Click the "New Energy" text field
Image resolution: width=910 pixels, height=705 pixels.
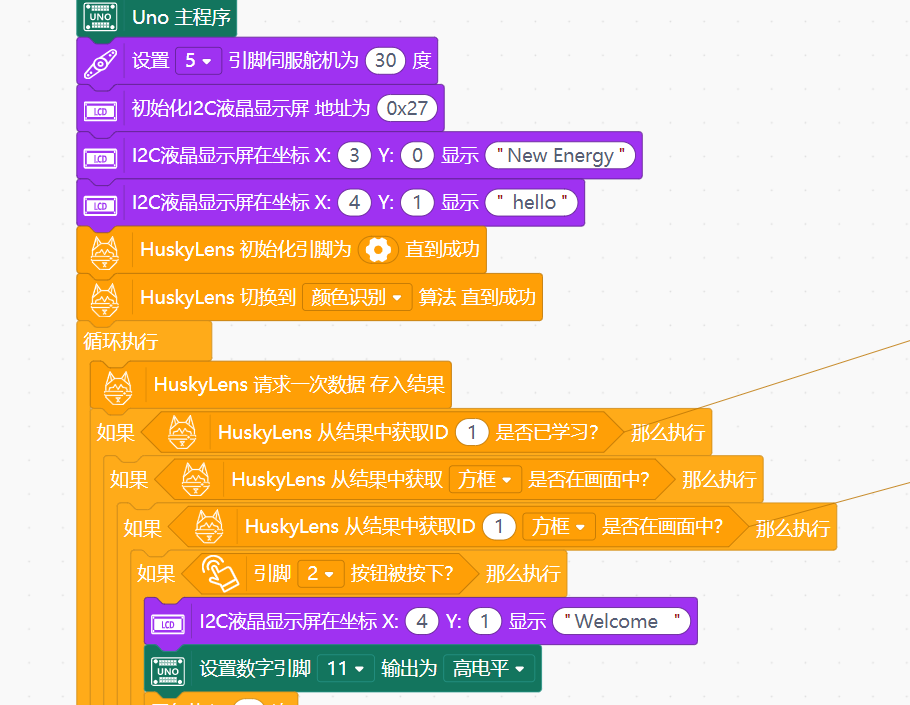coord(560,156)
